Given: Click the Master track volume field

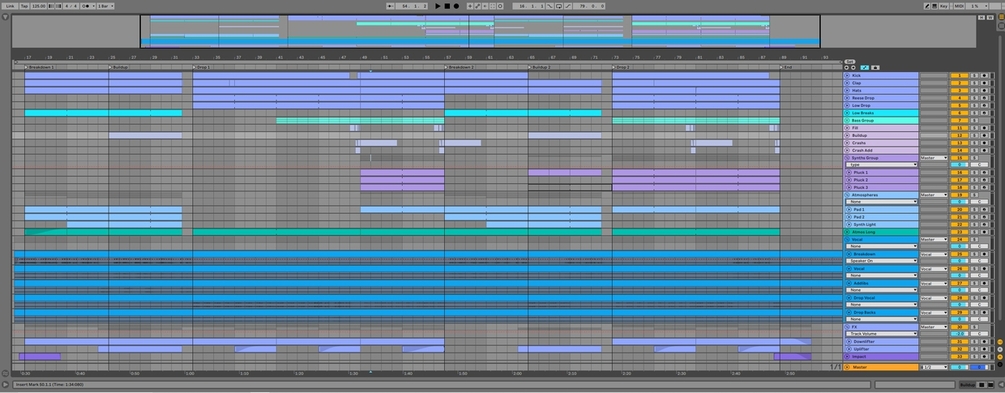Looking at the screenshot, I should (959, 367).
